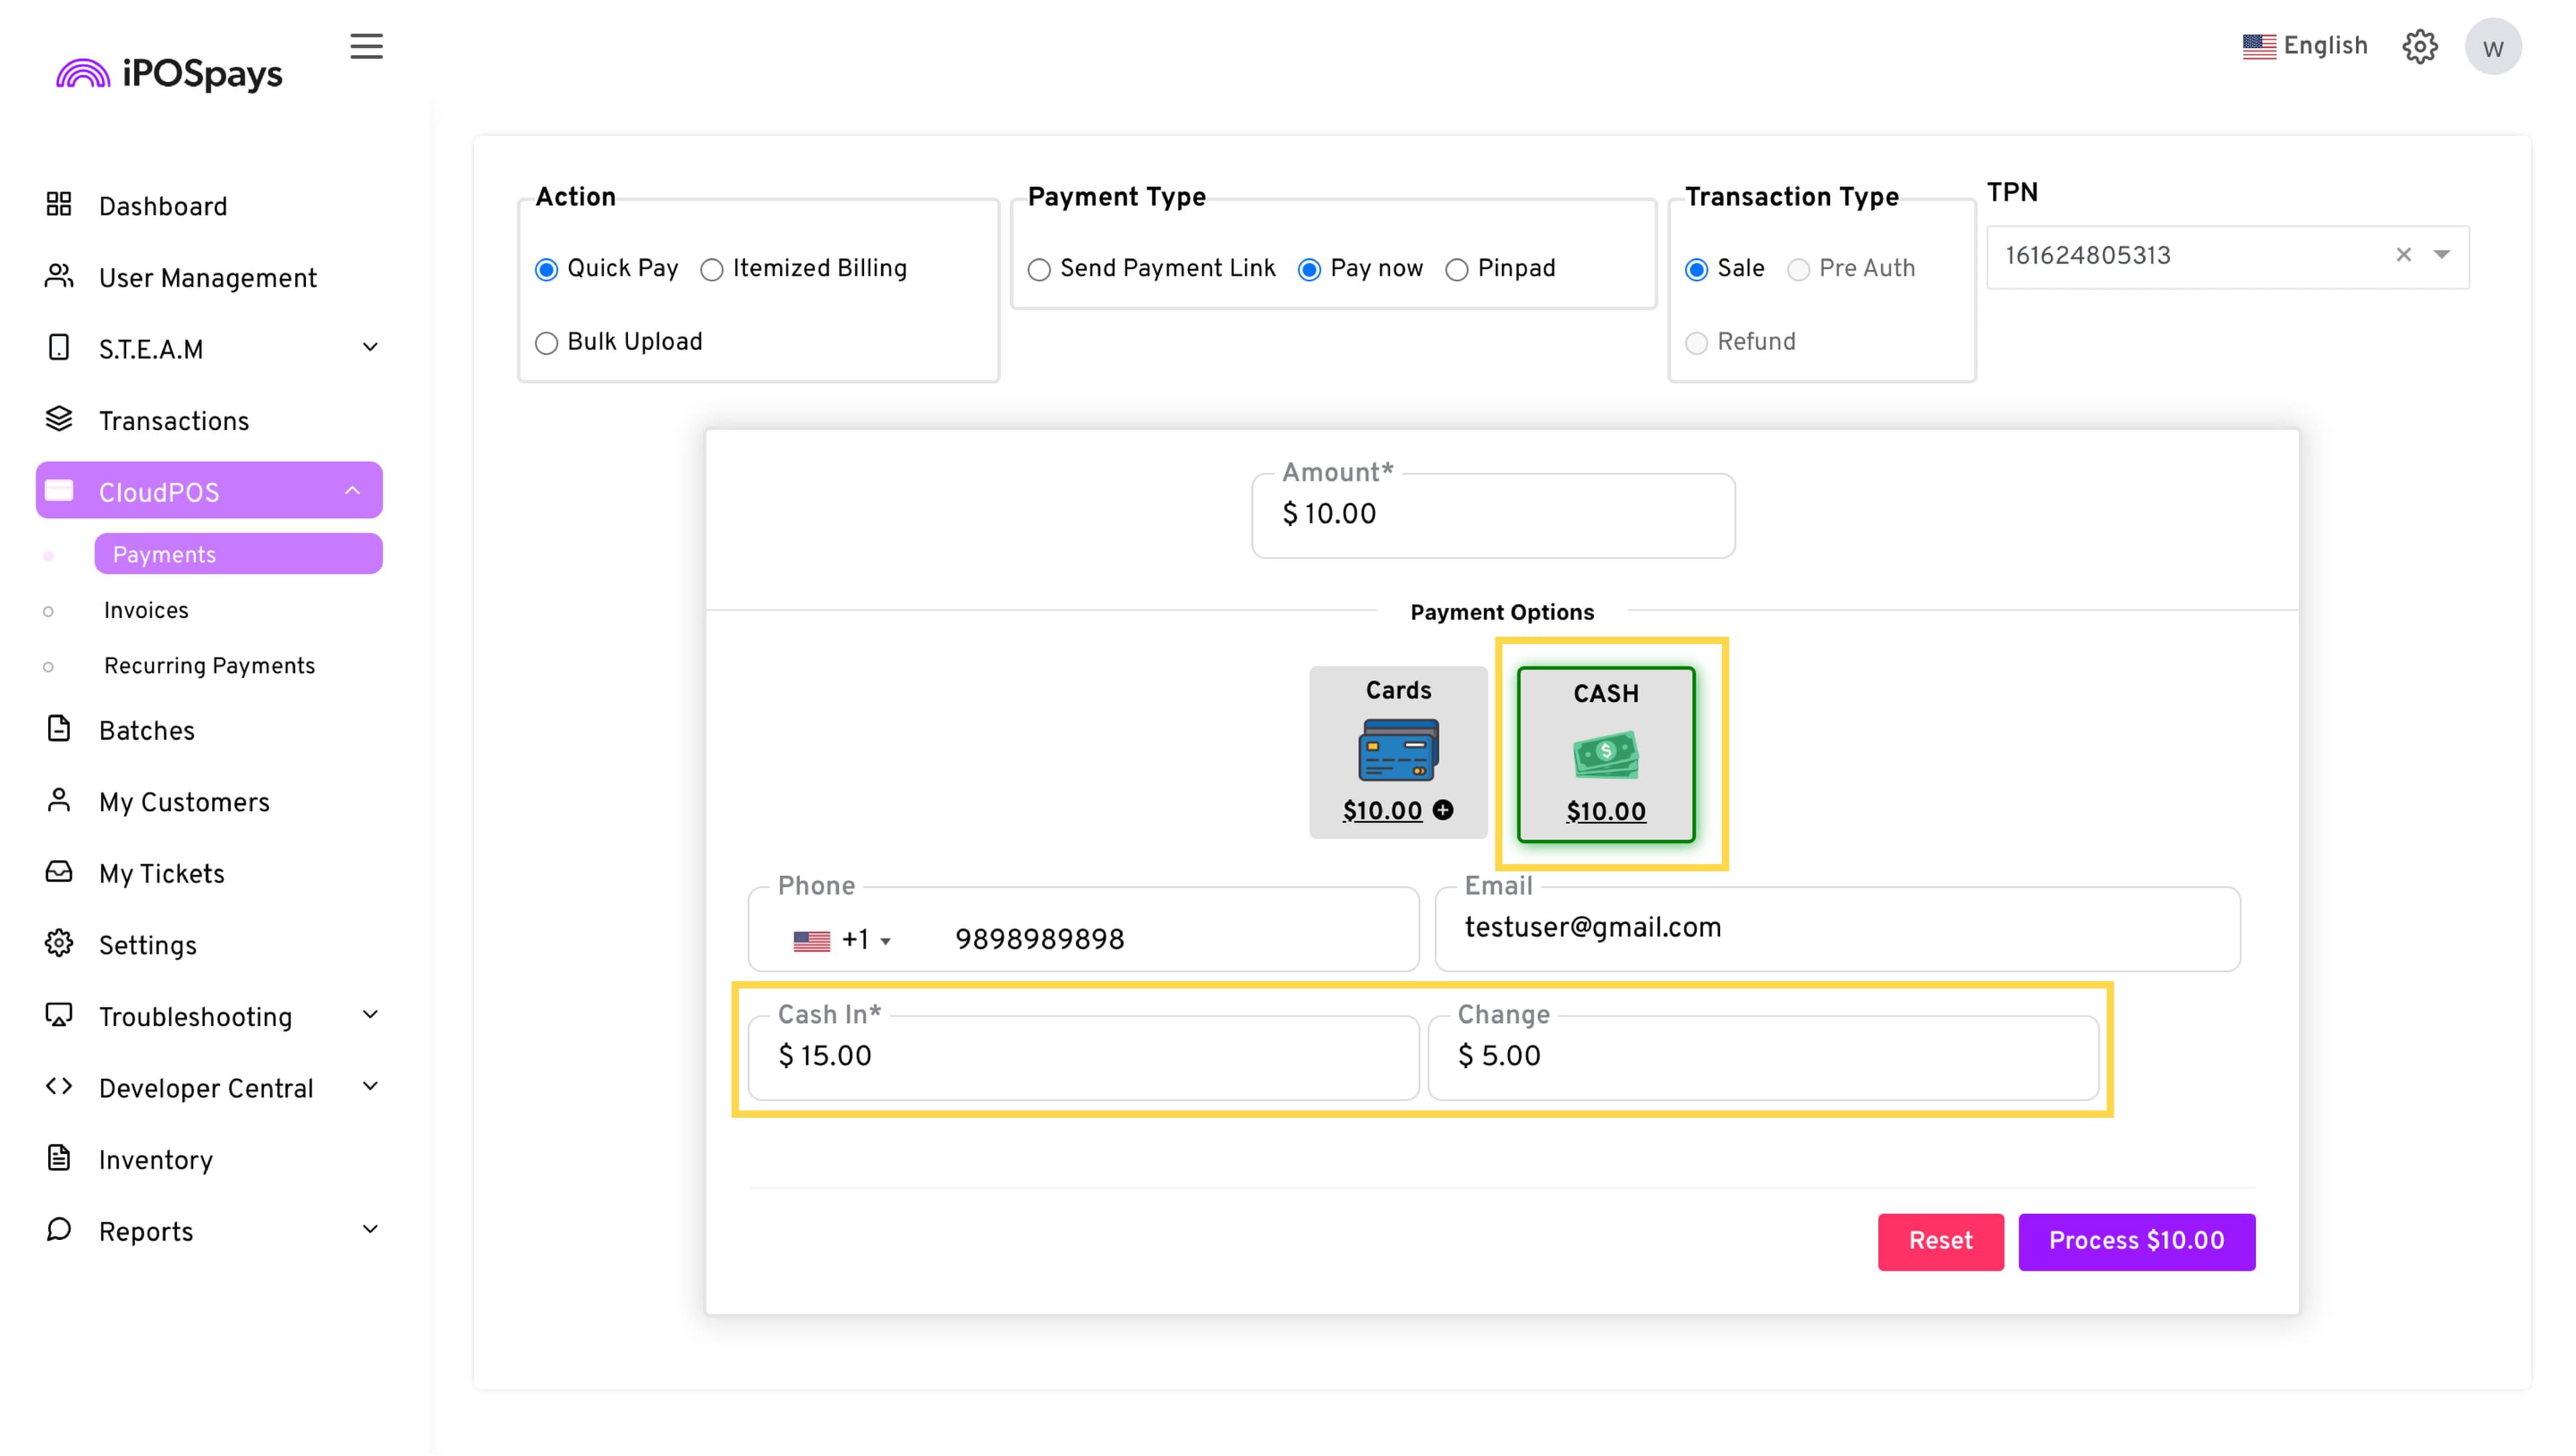The width and height of the screenshot is (2576, 1456).
Task: Open Recurring Payments submenu item
Action: 209,666
